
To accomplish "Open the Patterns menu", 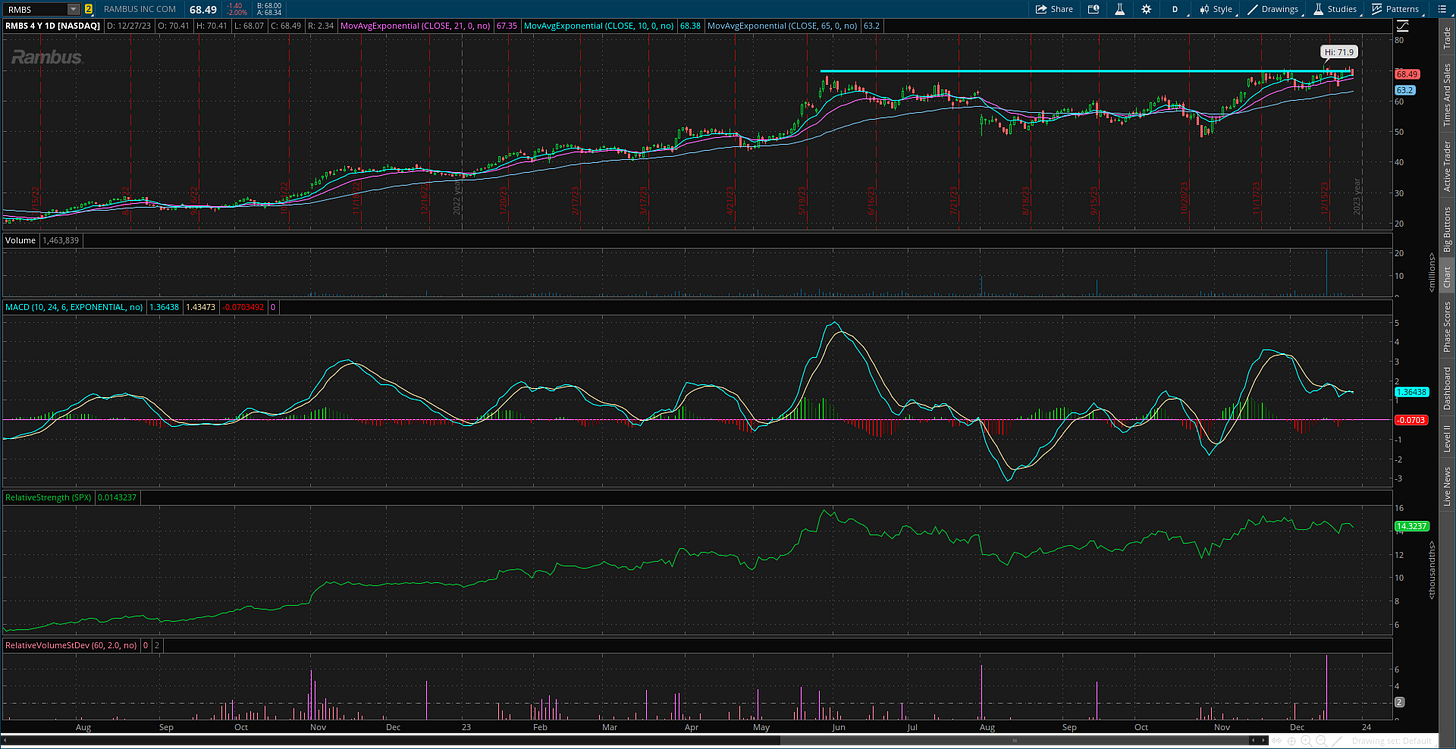I will point(1394,8).
